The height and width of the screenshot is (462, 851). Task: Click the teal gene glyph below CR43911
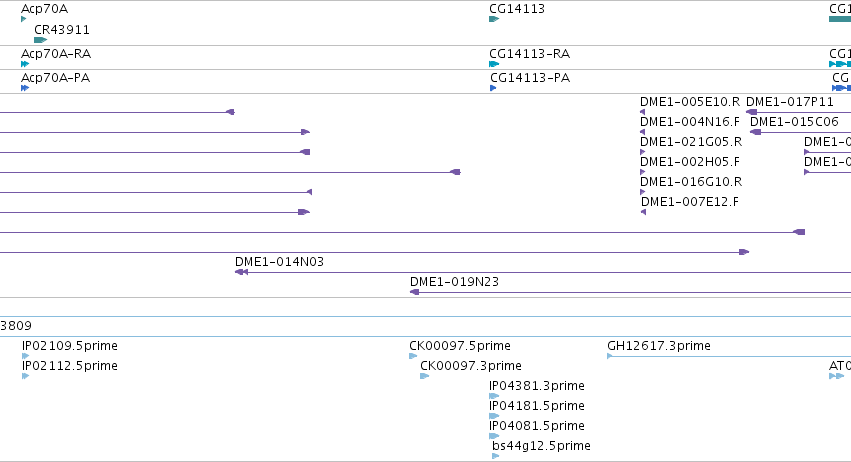pos(41,40)
